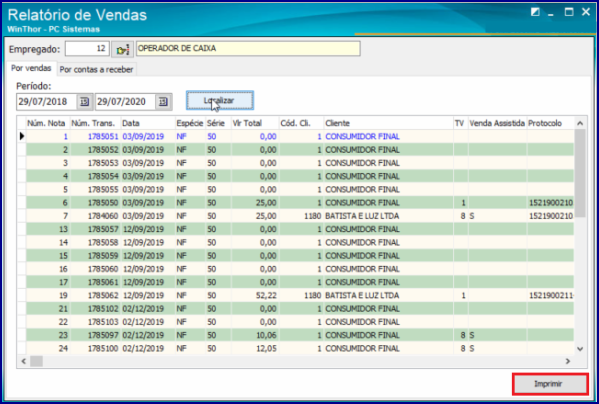Click the window restore-layout icon in title bar
599x404 pixels.
coord(535,12)
